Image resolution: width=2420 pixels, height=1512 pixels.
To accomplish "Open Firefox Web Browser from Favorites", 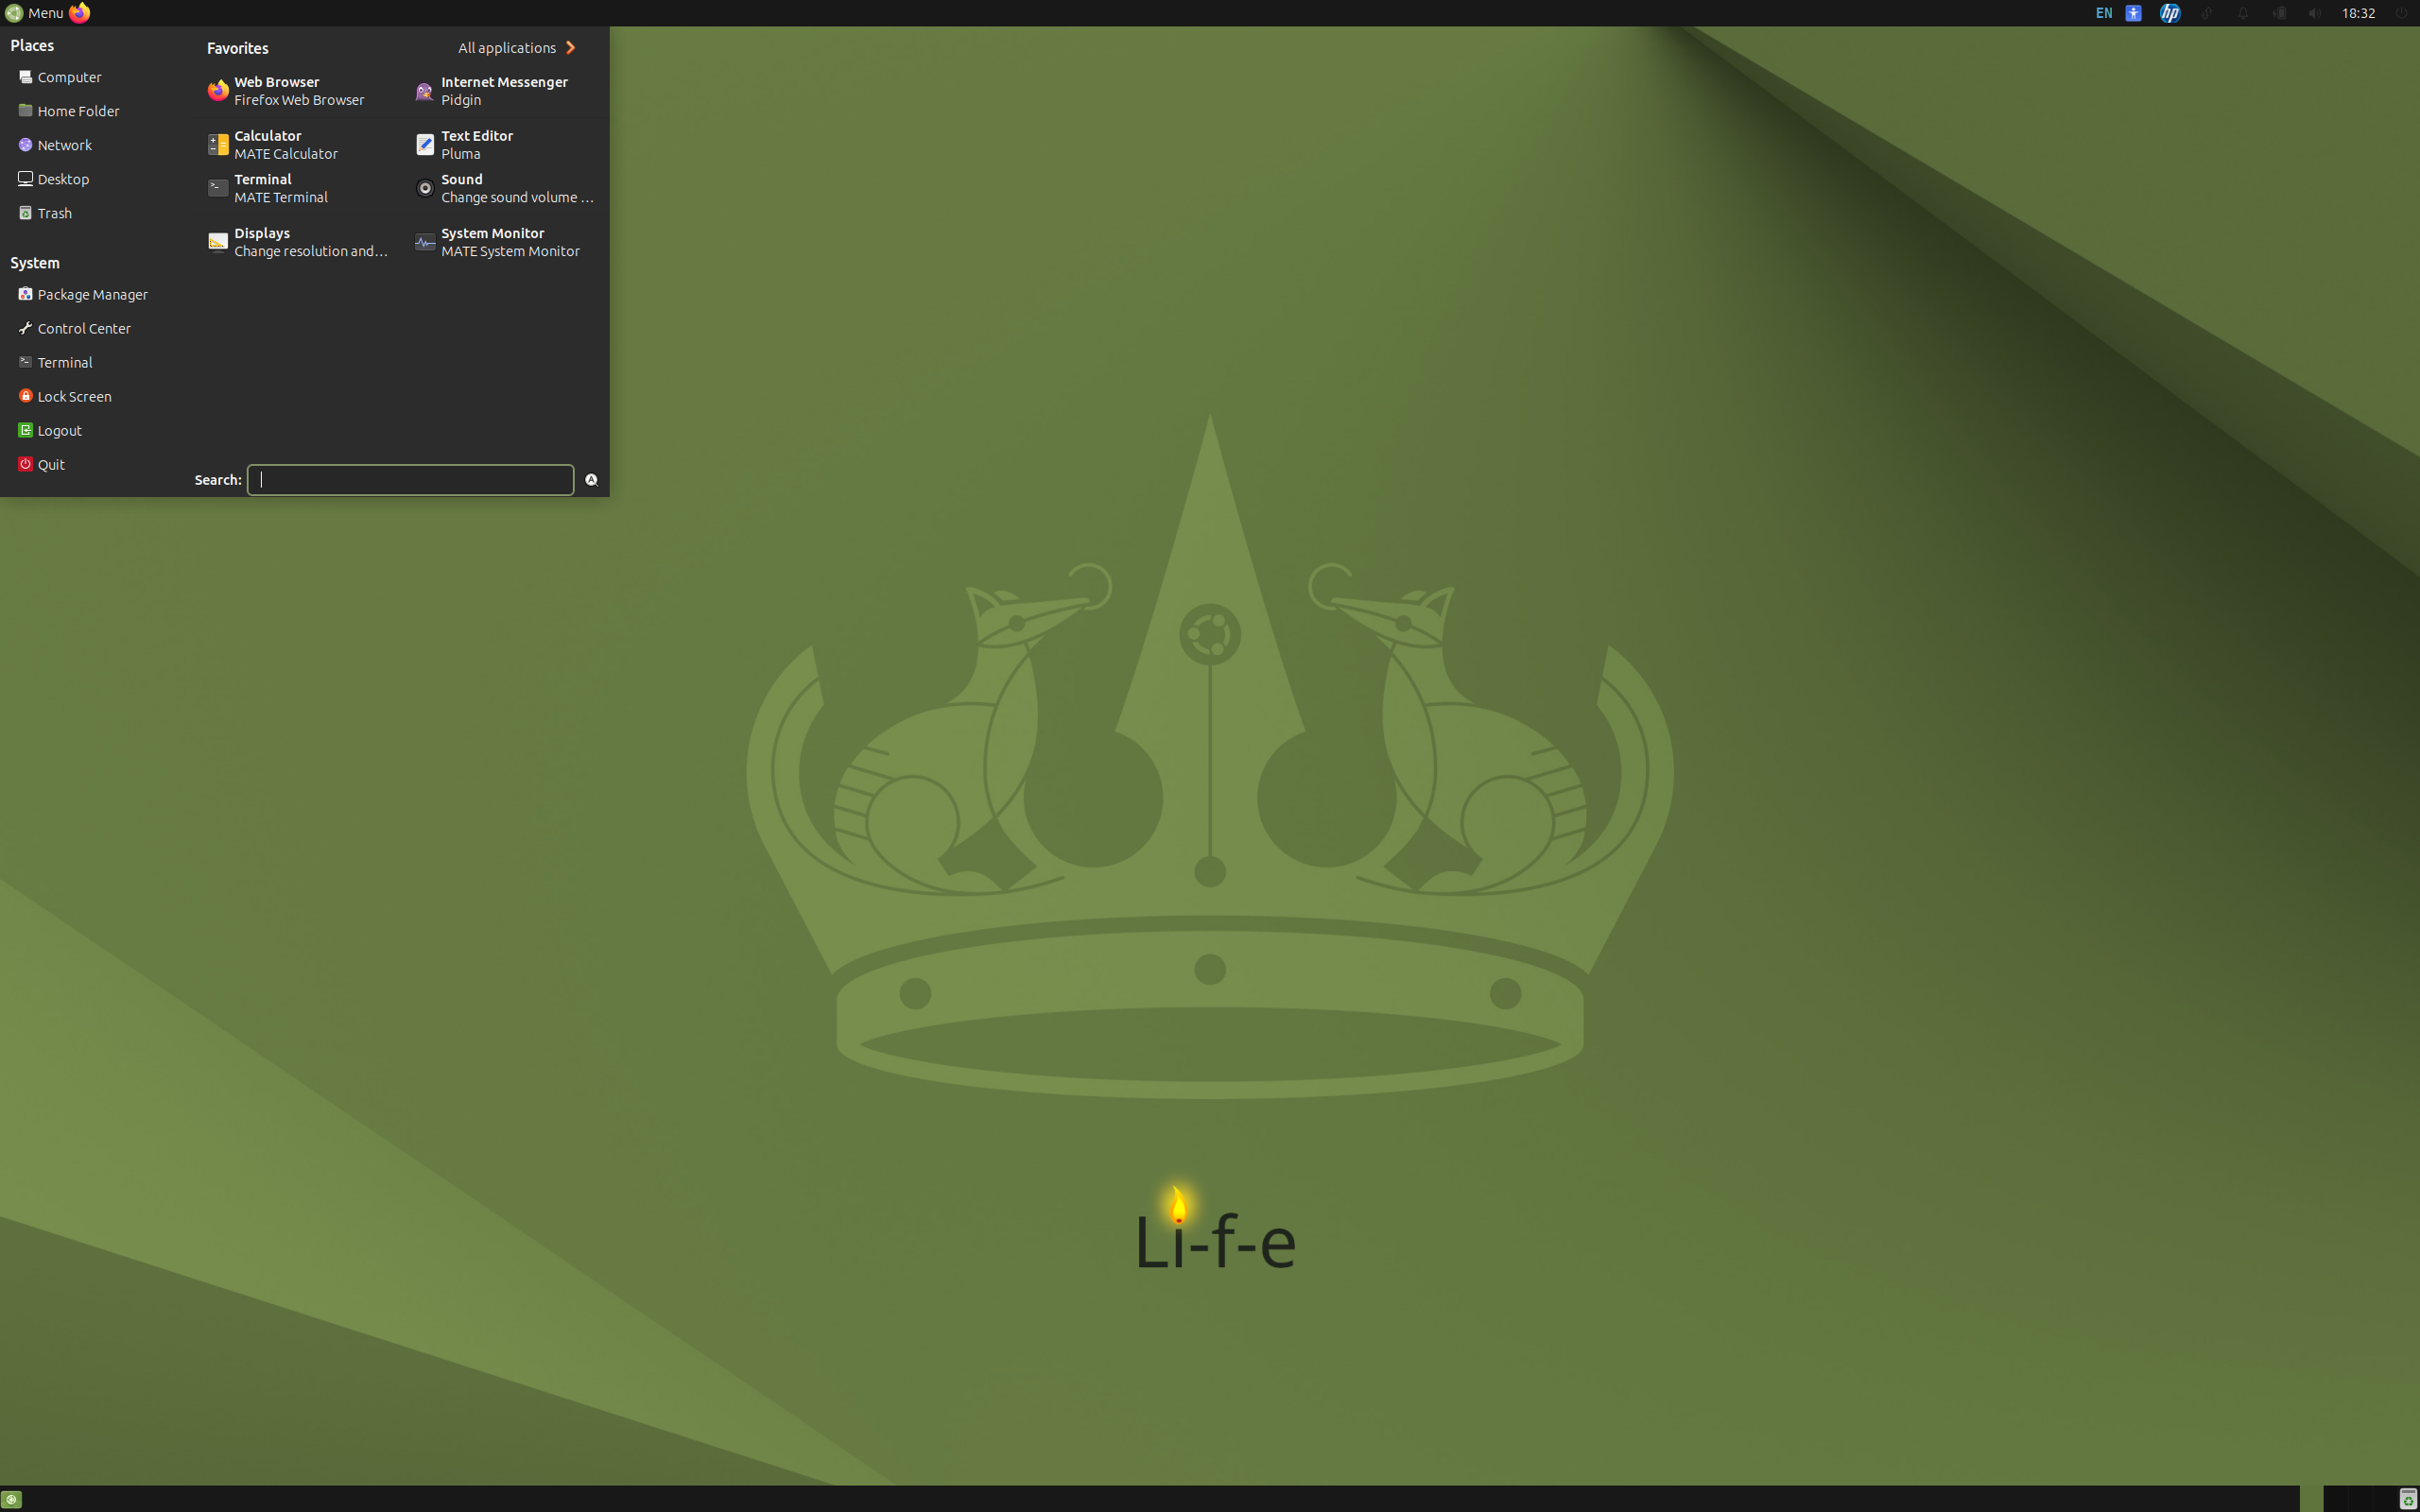I will tap(298, 91).
